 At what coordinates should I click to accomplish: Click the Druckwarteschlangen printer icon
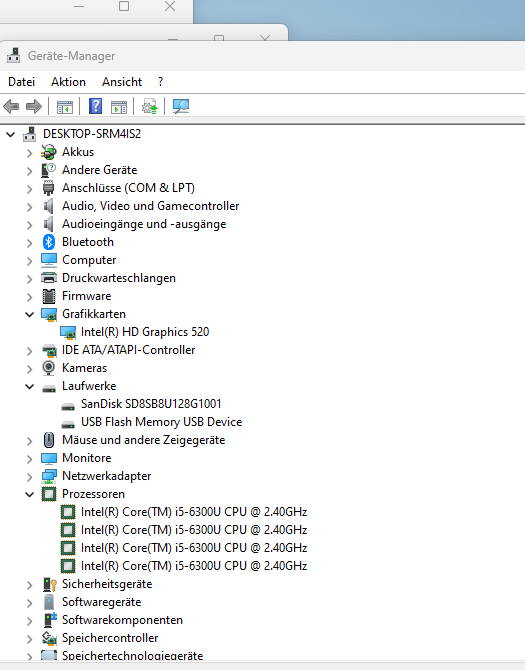pyautogui.click(x=49, y=278)
